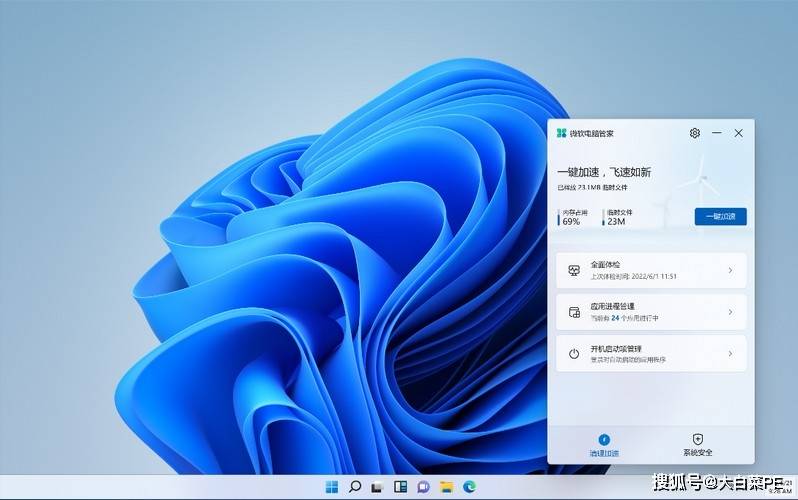
Task: Open taskbar Search
Action: coord(355,487)
